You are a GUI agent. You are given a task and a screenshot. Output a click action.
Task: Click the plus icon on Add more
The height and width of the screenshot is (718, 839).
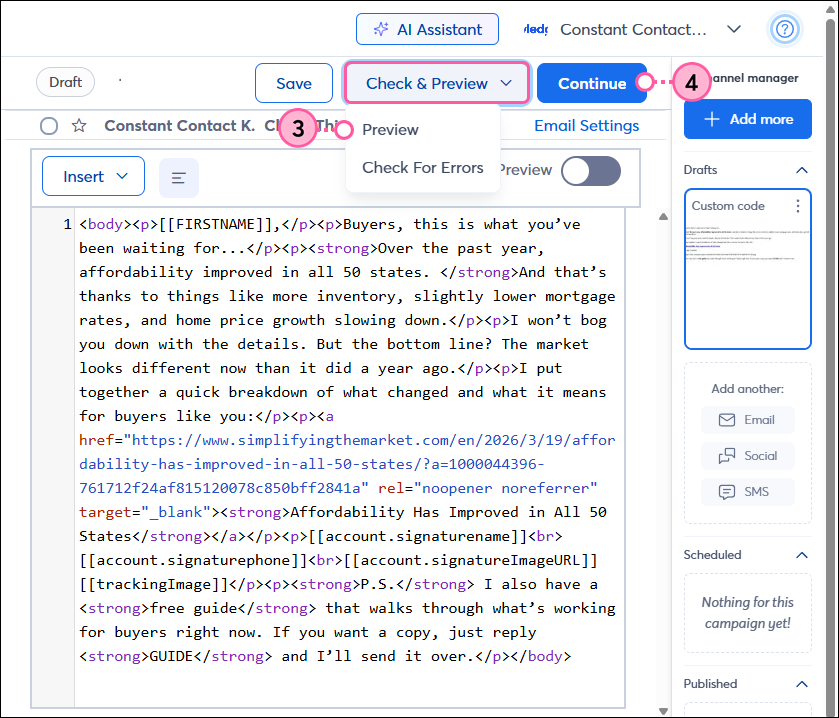(x=711, y=119)
